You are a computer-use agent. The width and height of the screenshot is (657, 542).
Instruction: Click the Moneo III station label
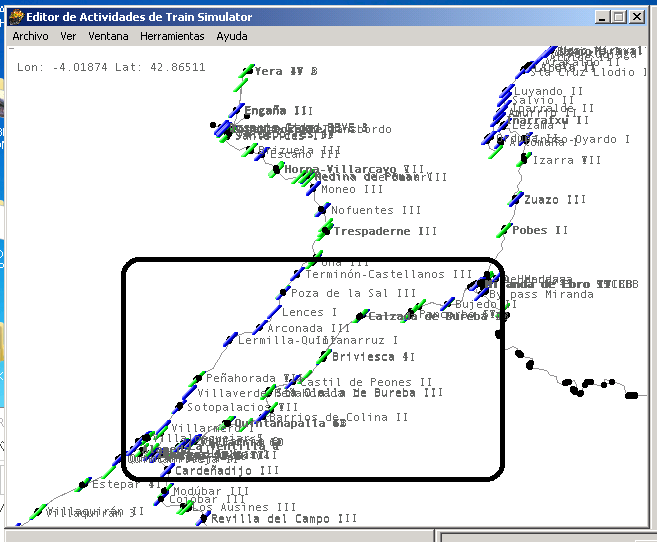[x=352, y=189]
